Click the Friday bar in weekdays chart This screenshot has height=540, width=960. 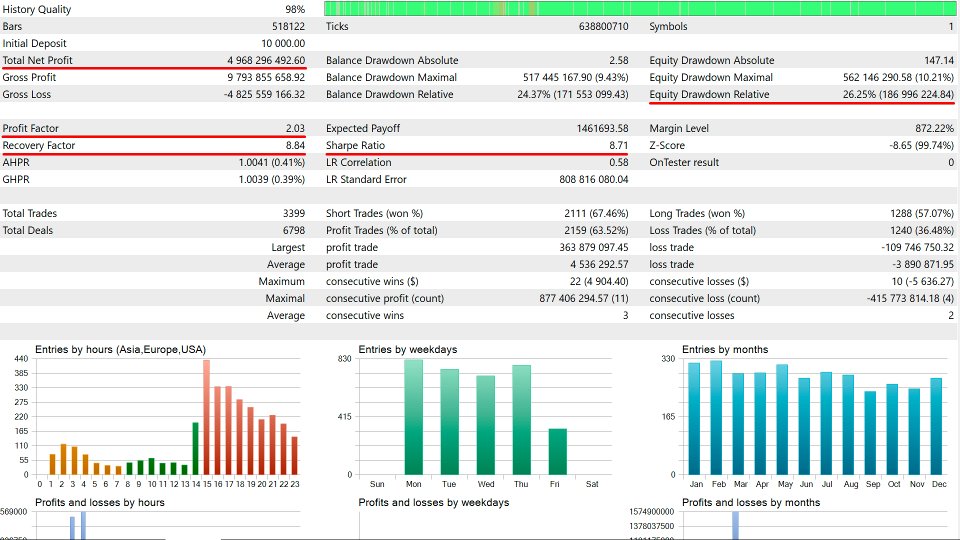coord(557,451)
